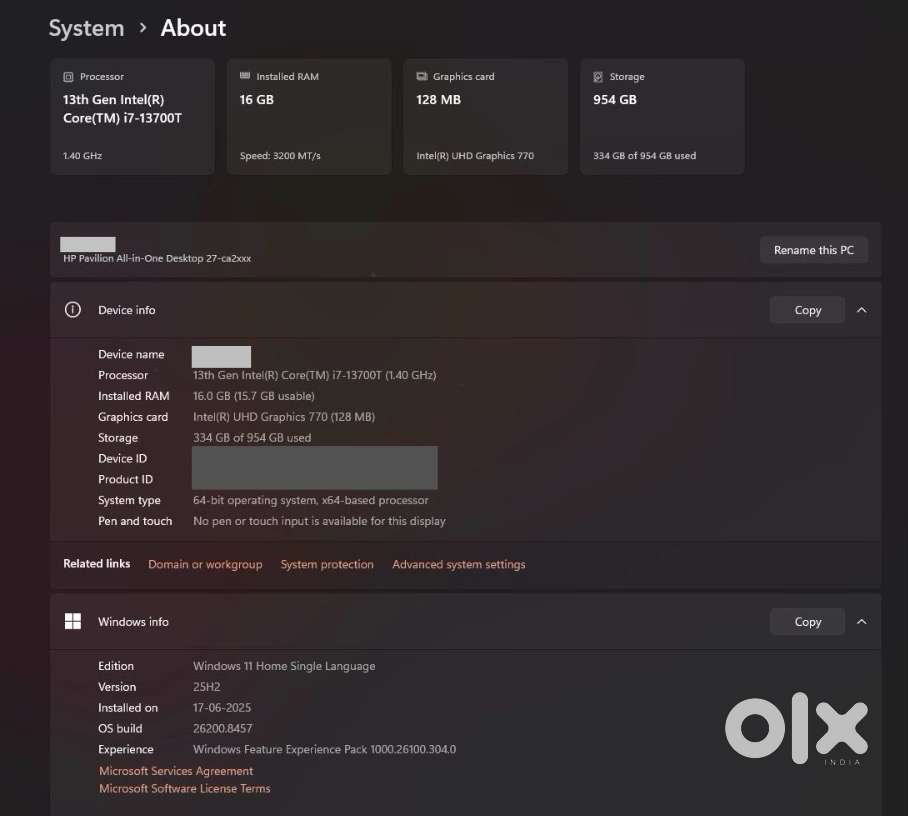Click the '25H2' version value
This screenshot has height=816, width=908.
(x=207, y=687)
